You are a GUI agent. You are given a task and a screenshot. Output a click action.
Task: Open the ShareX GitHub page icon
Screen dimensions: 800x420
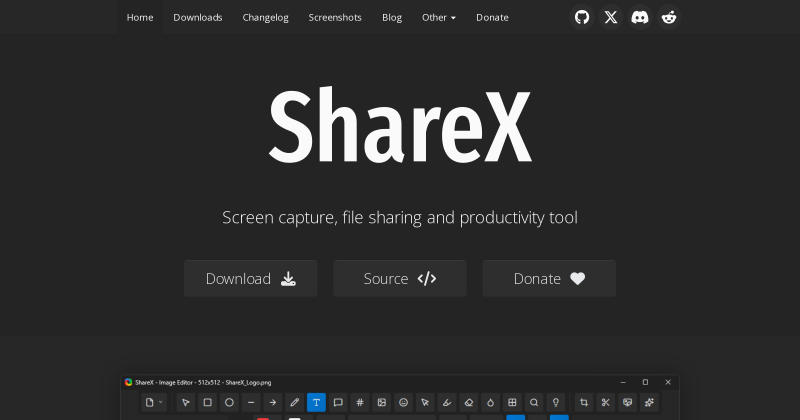click(582, 17)
